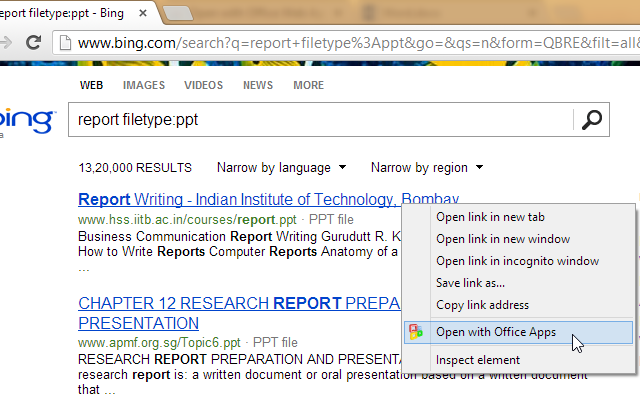Choose 'Save link as...' from context menu
This screenshot has width=640, height=400.
(518, 283)
